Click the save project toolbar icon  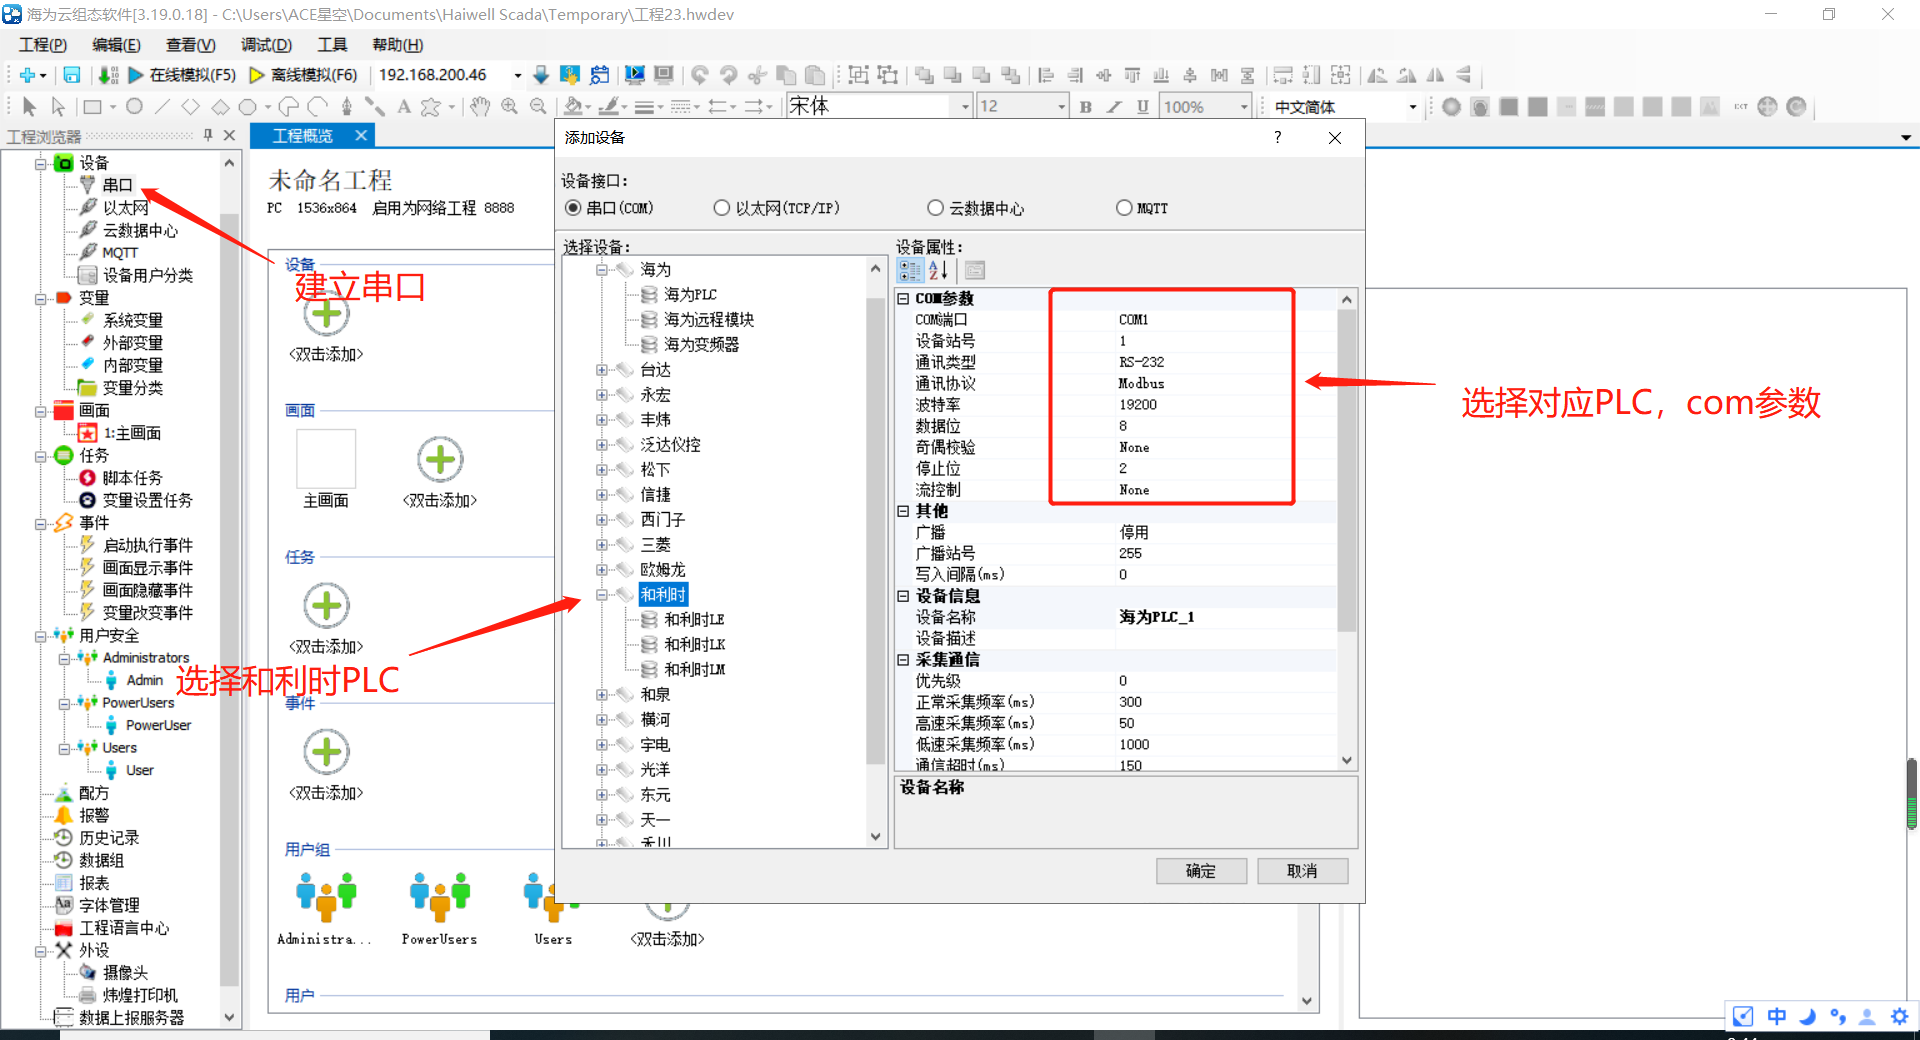[x=72, y=75]
